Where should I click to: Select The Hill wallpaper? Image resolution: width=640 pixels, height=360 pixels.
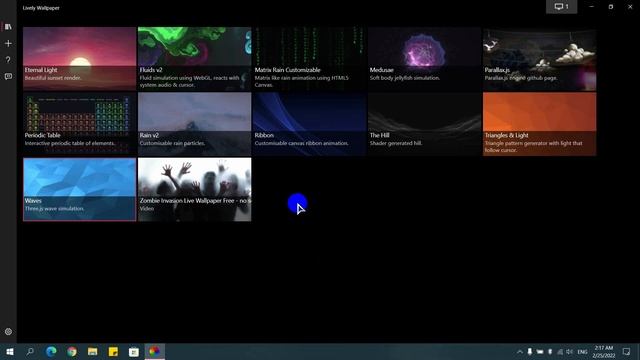coord(424,124)
